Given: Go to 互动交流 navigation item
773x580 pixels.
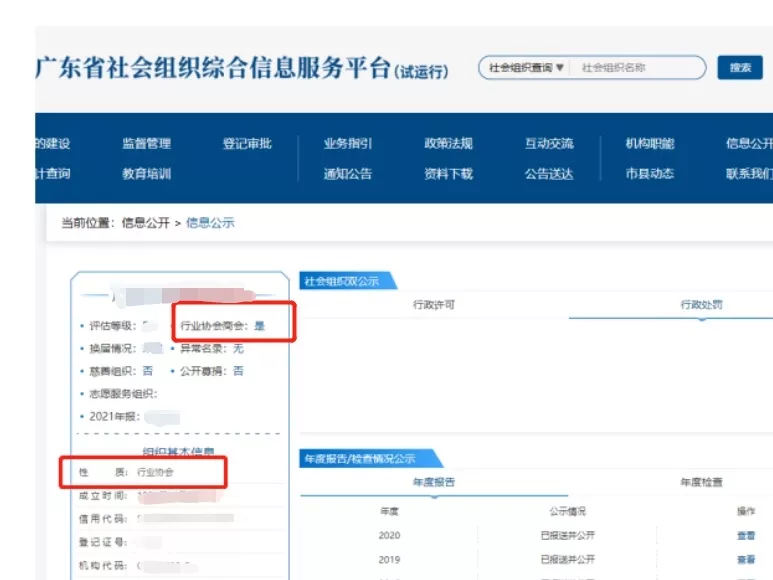Looking at the screenshot, I should (549, 144).
